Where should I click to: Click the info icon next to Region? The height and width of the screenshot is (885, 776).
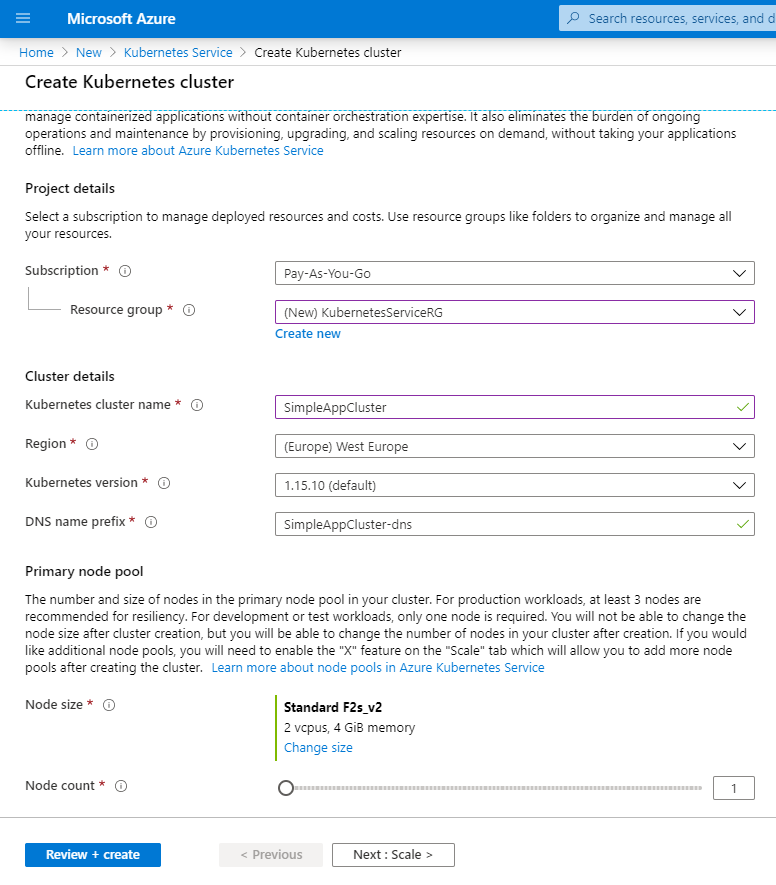click(92, 444)
